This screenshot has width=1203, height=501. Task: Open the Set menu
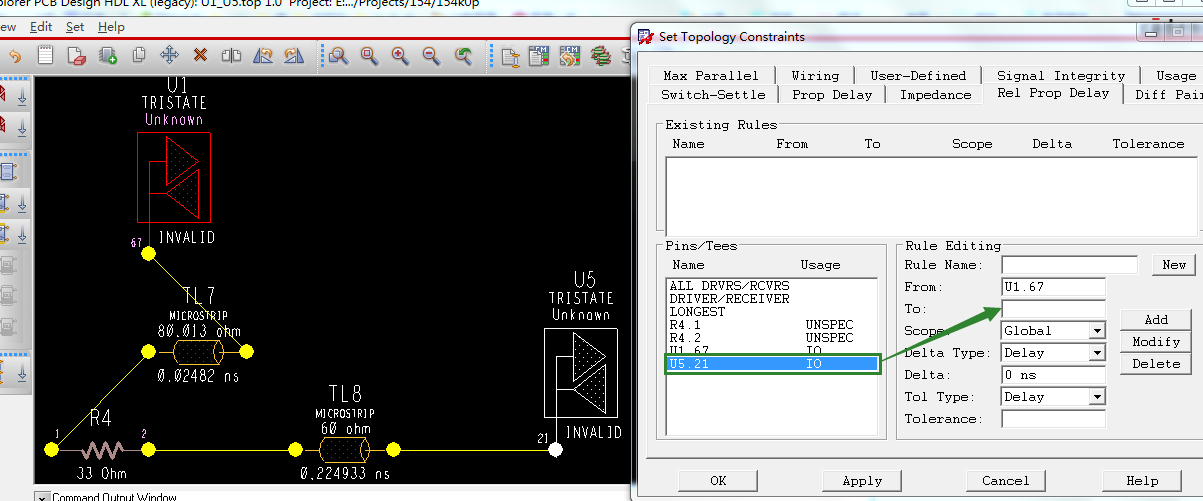(75, 27)
